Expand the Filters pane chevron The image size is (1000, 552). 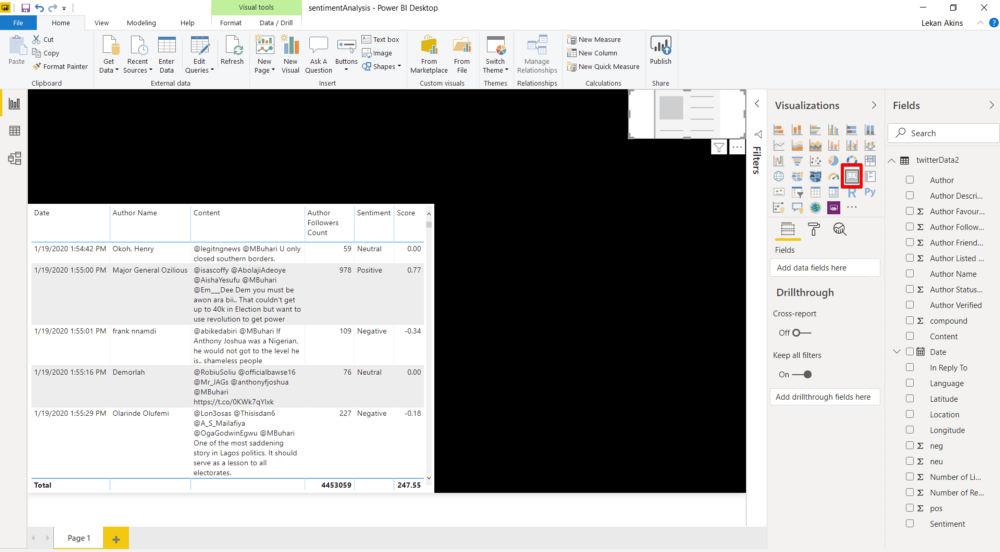tap(757, 104)
